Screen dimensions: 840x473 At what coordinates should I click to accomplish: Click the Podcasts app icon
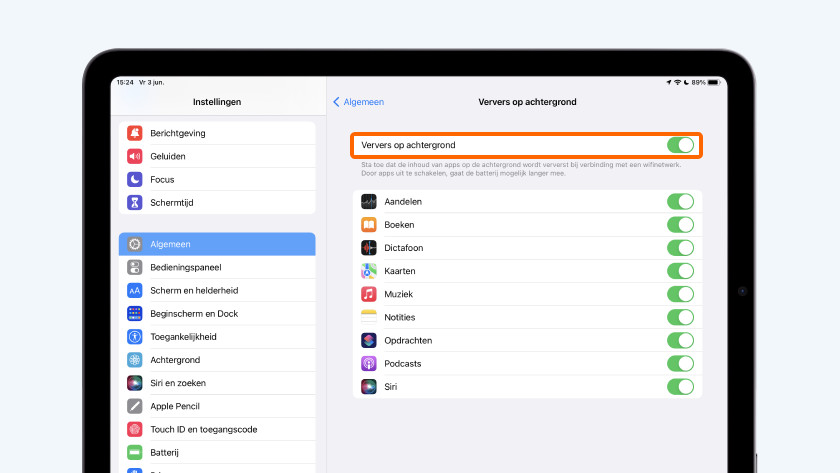point(369,363)
